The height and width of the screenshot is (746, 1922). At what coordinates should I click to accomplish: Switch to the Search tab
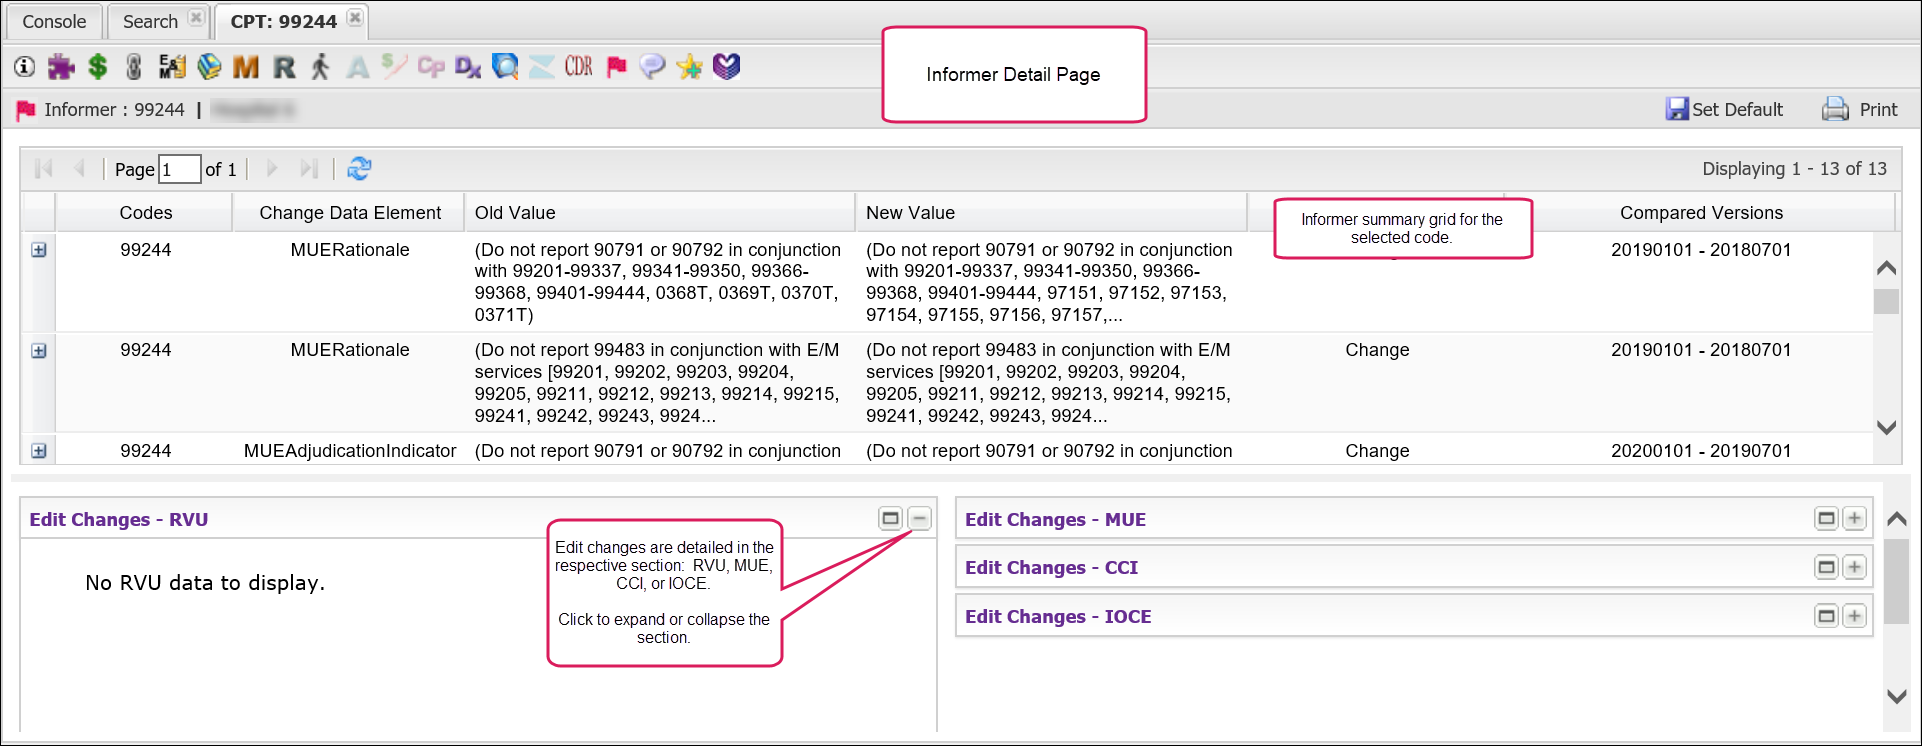coord(150,21)
